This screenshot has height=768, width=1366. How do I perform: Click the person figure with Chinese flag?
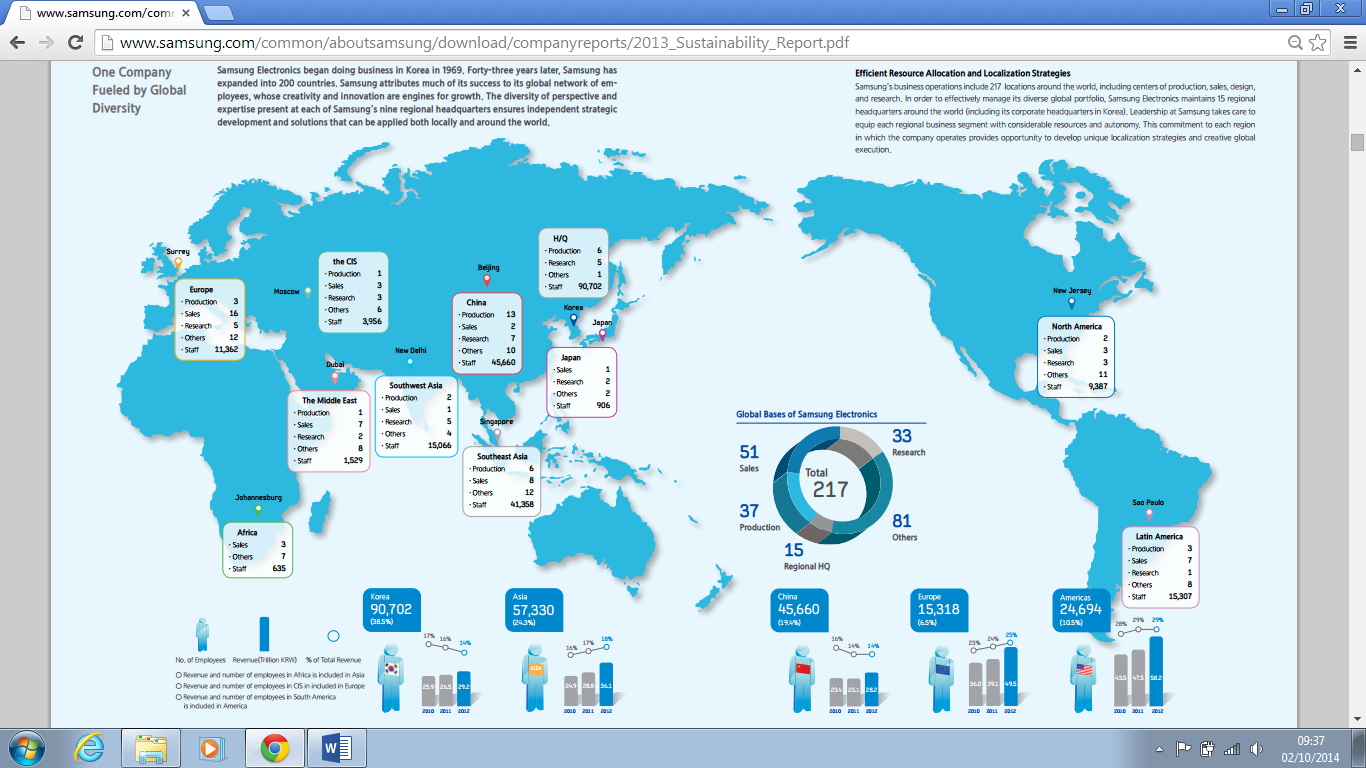tap(802, 677)
